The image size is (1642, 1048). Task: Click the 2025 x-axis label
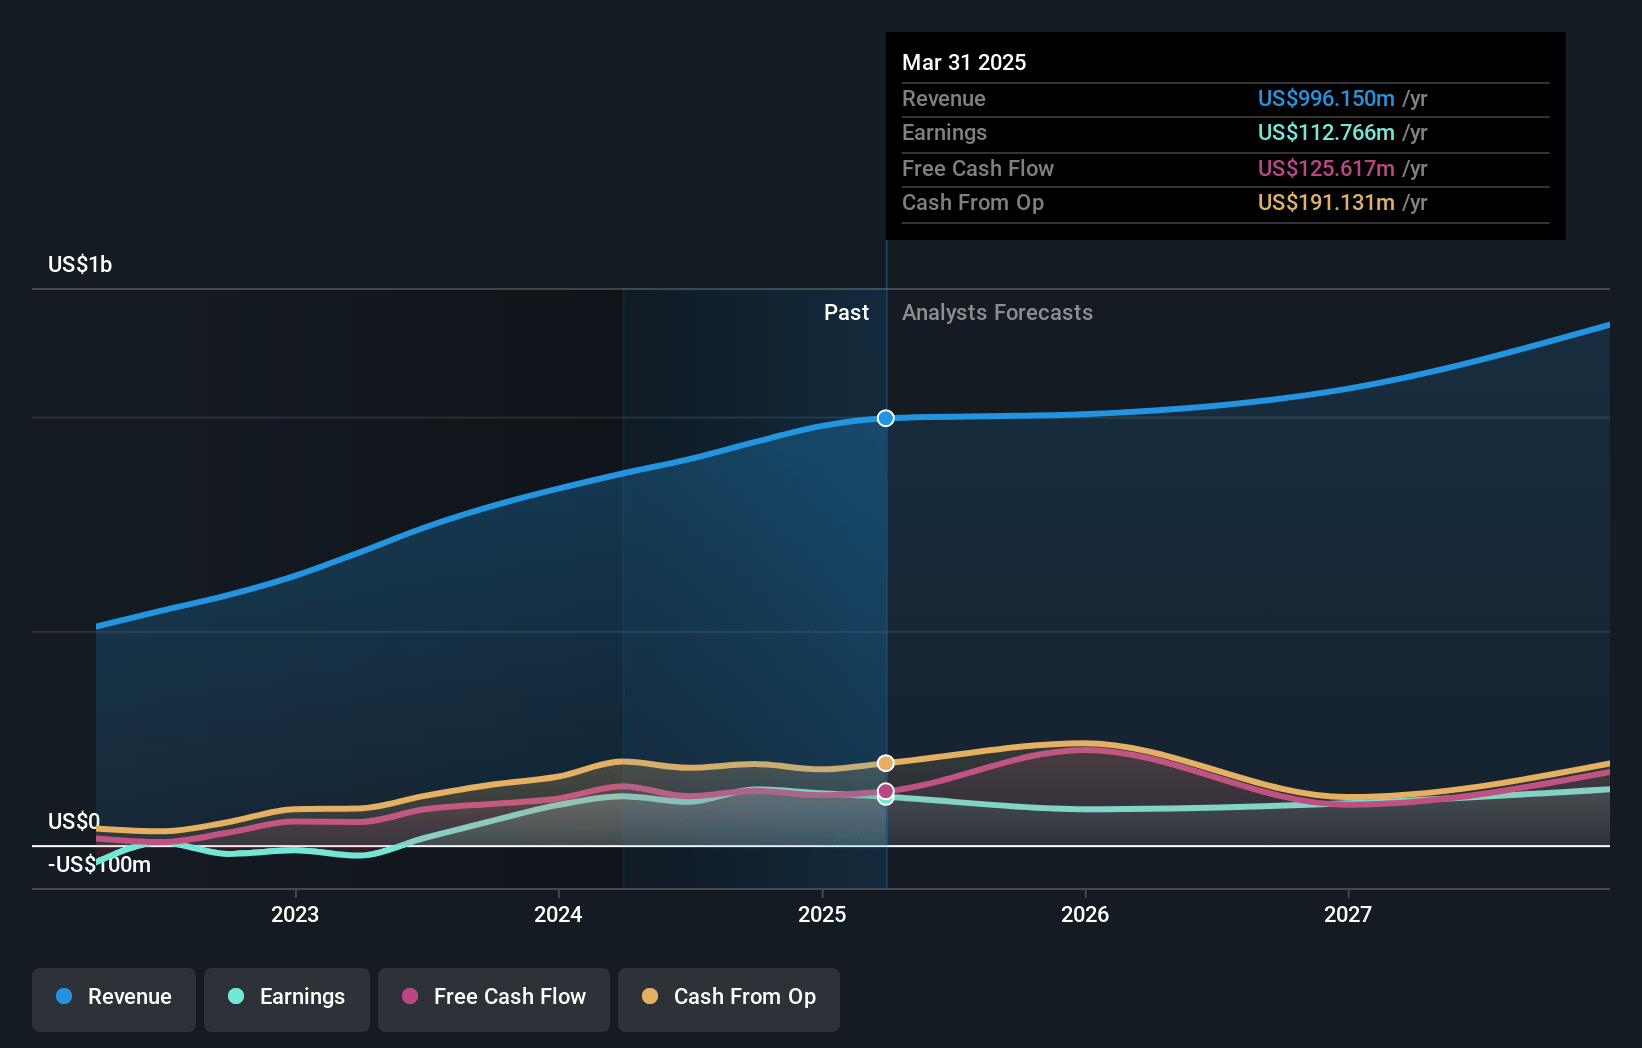[x=822, y=914]
